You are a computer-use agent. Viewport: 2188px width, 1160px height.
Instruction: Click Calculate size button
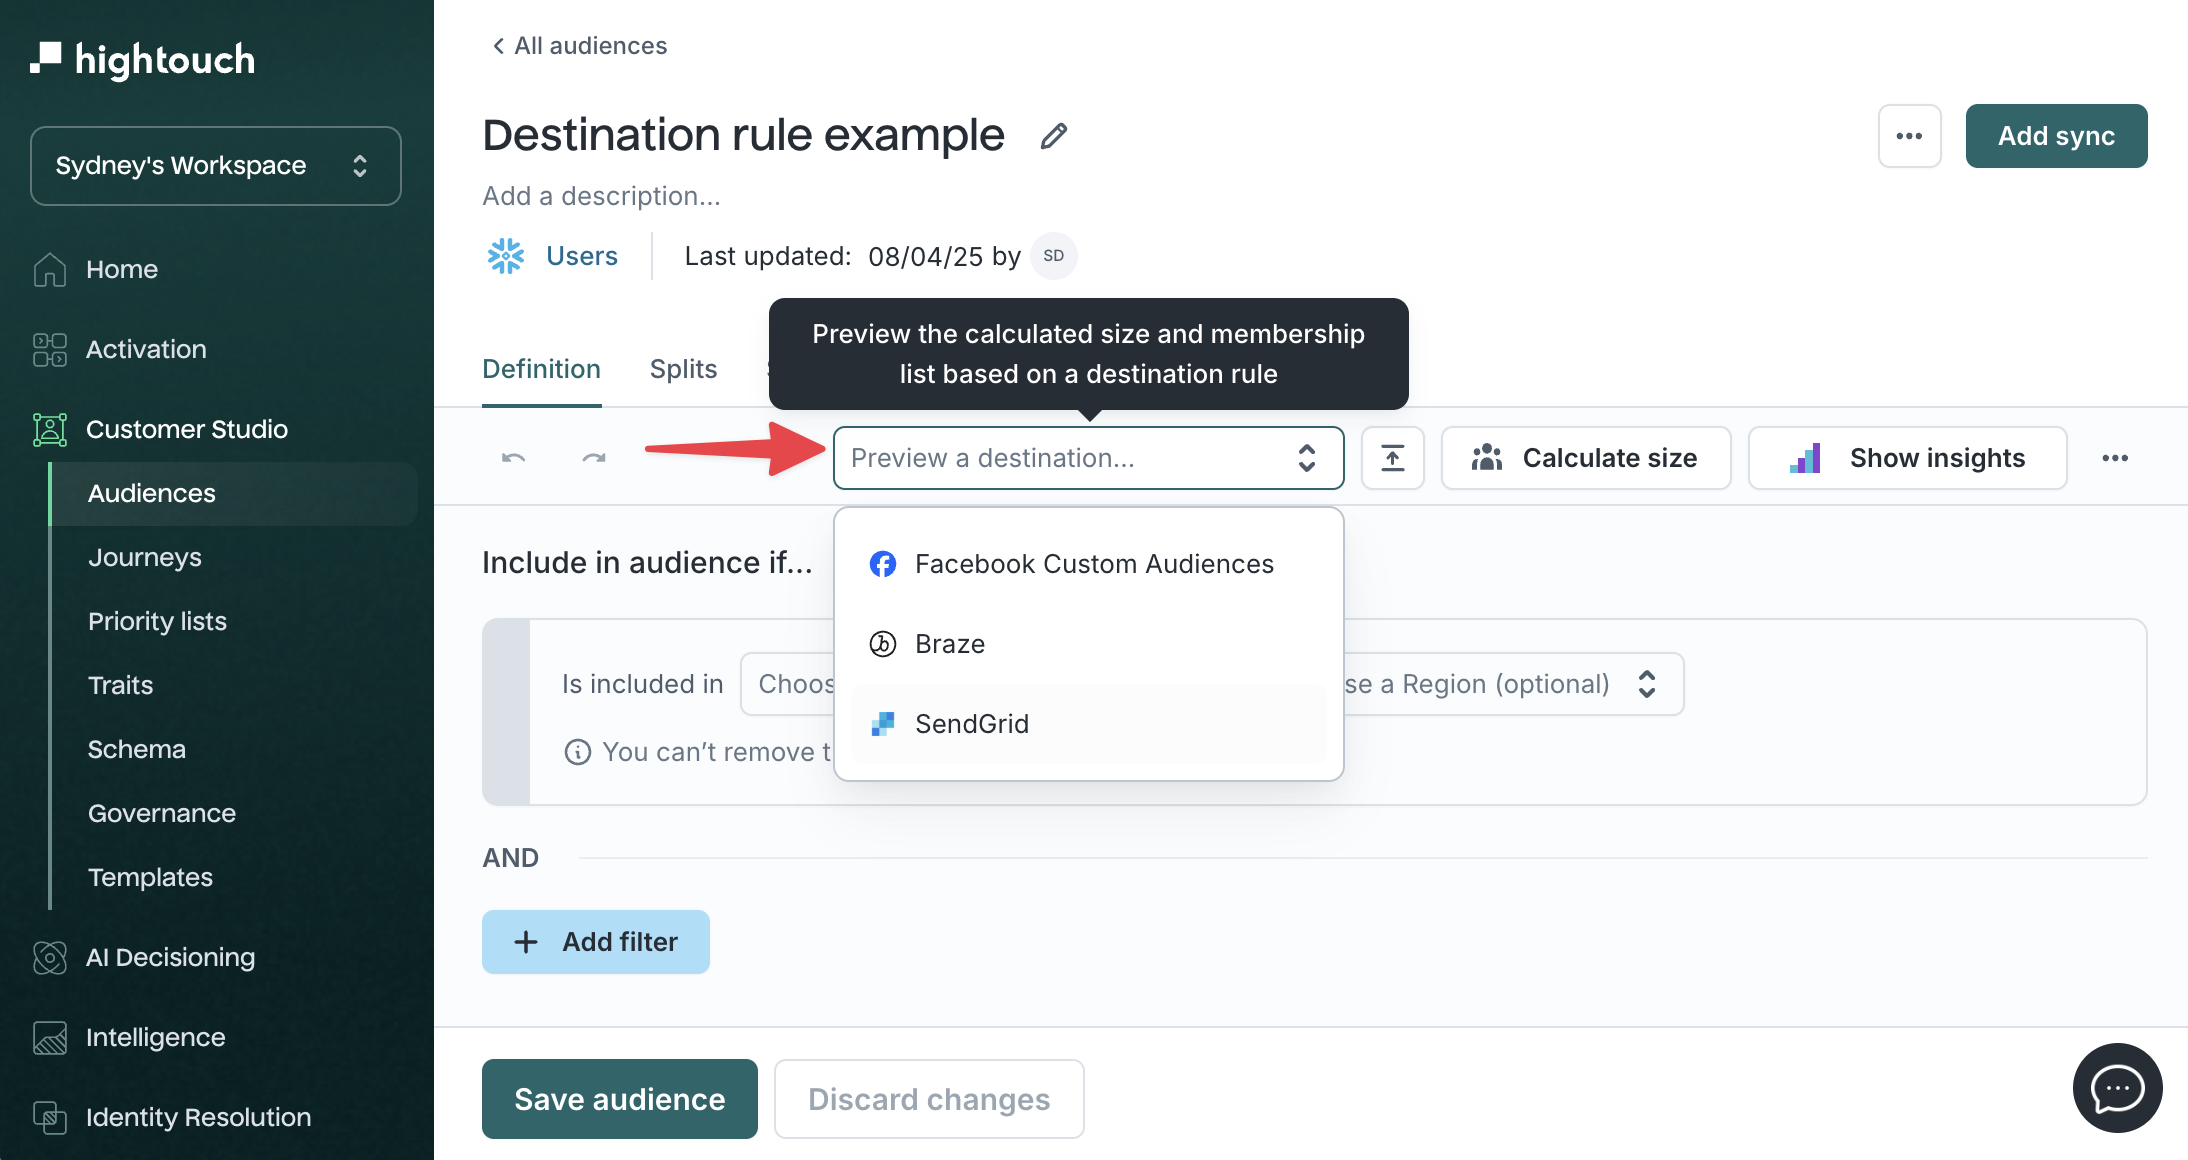(1586, 458)
